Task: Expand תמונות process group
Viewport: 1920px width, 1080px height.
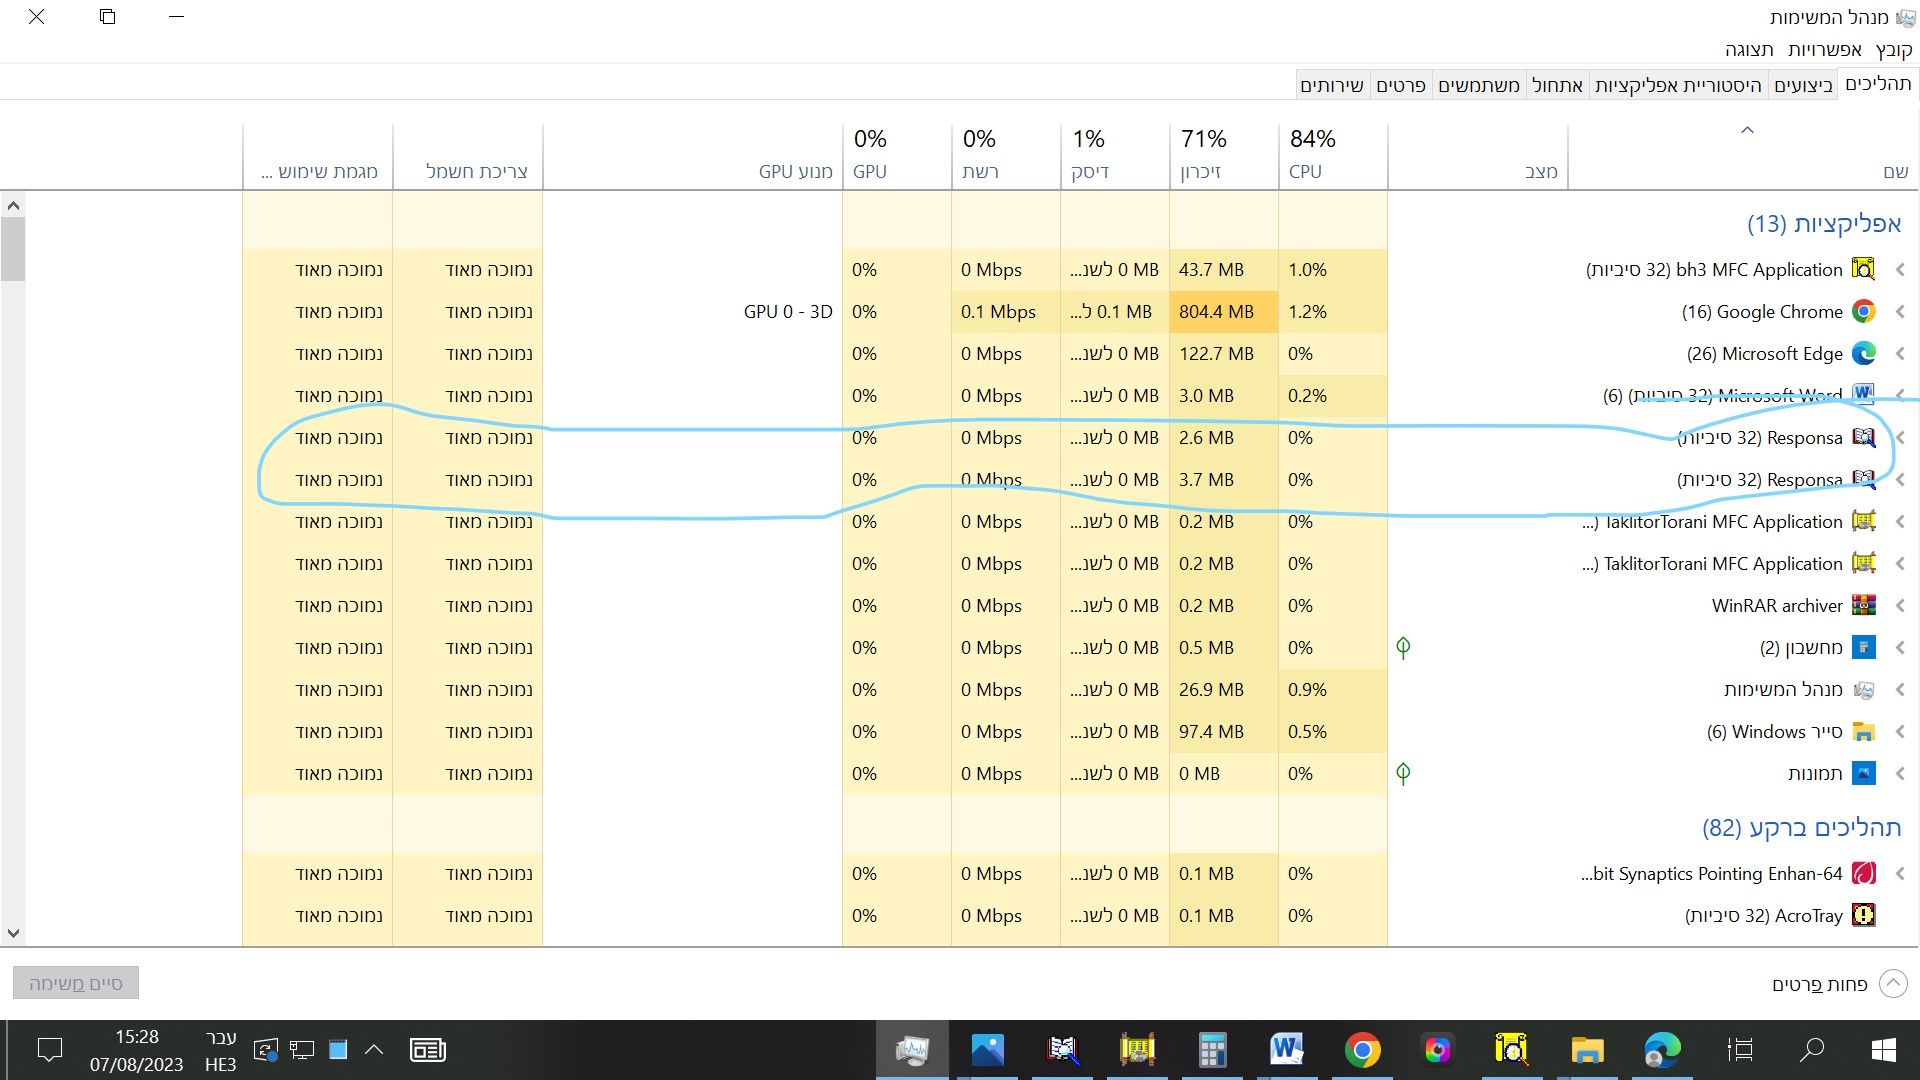Action: [1900, 773]
